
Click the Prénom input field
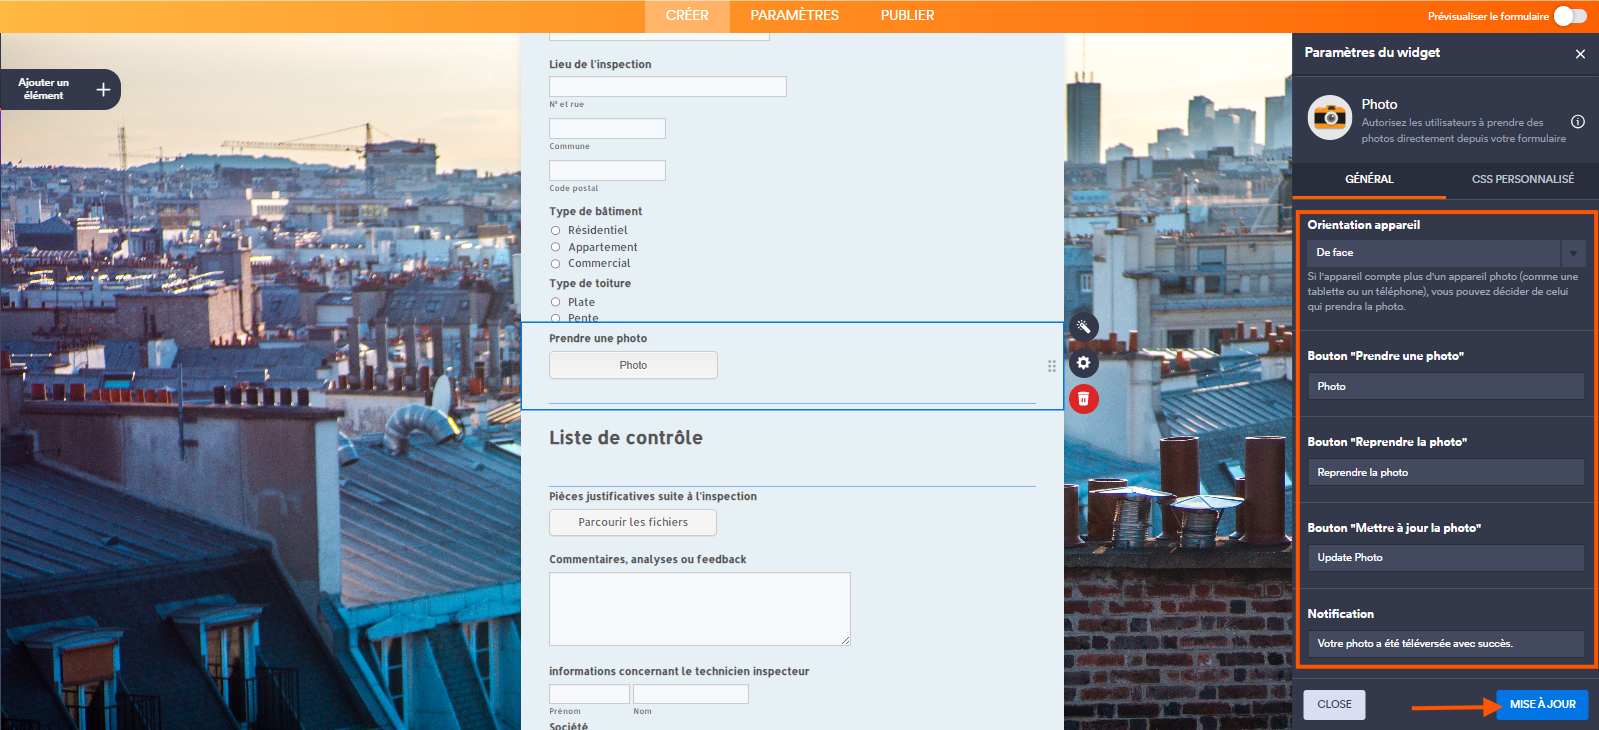click(589, 694)
